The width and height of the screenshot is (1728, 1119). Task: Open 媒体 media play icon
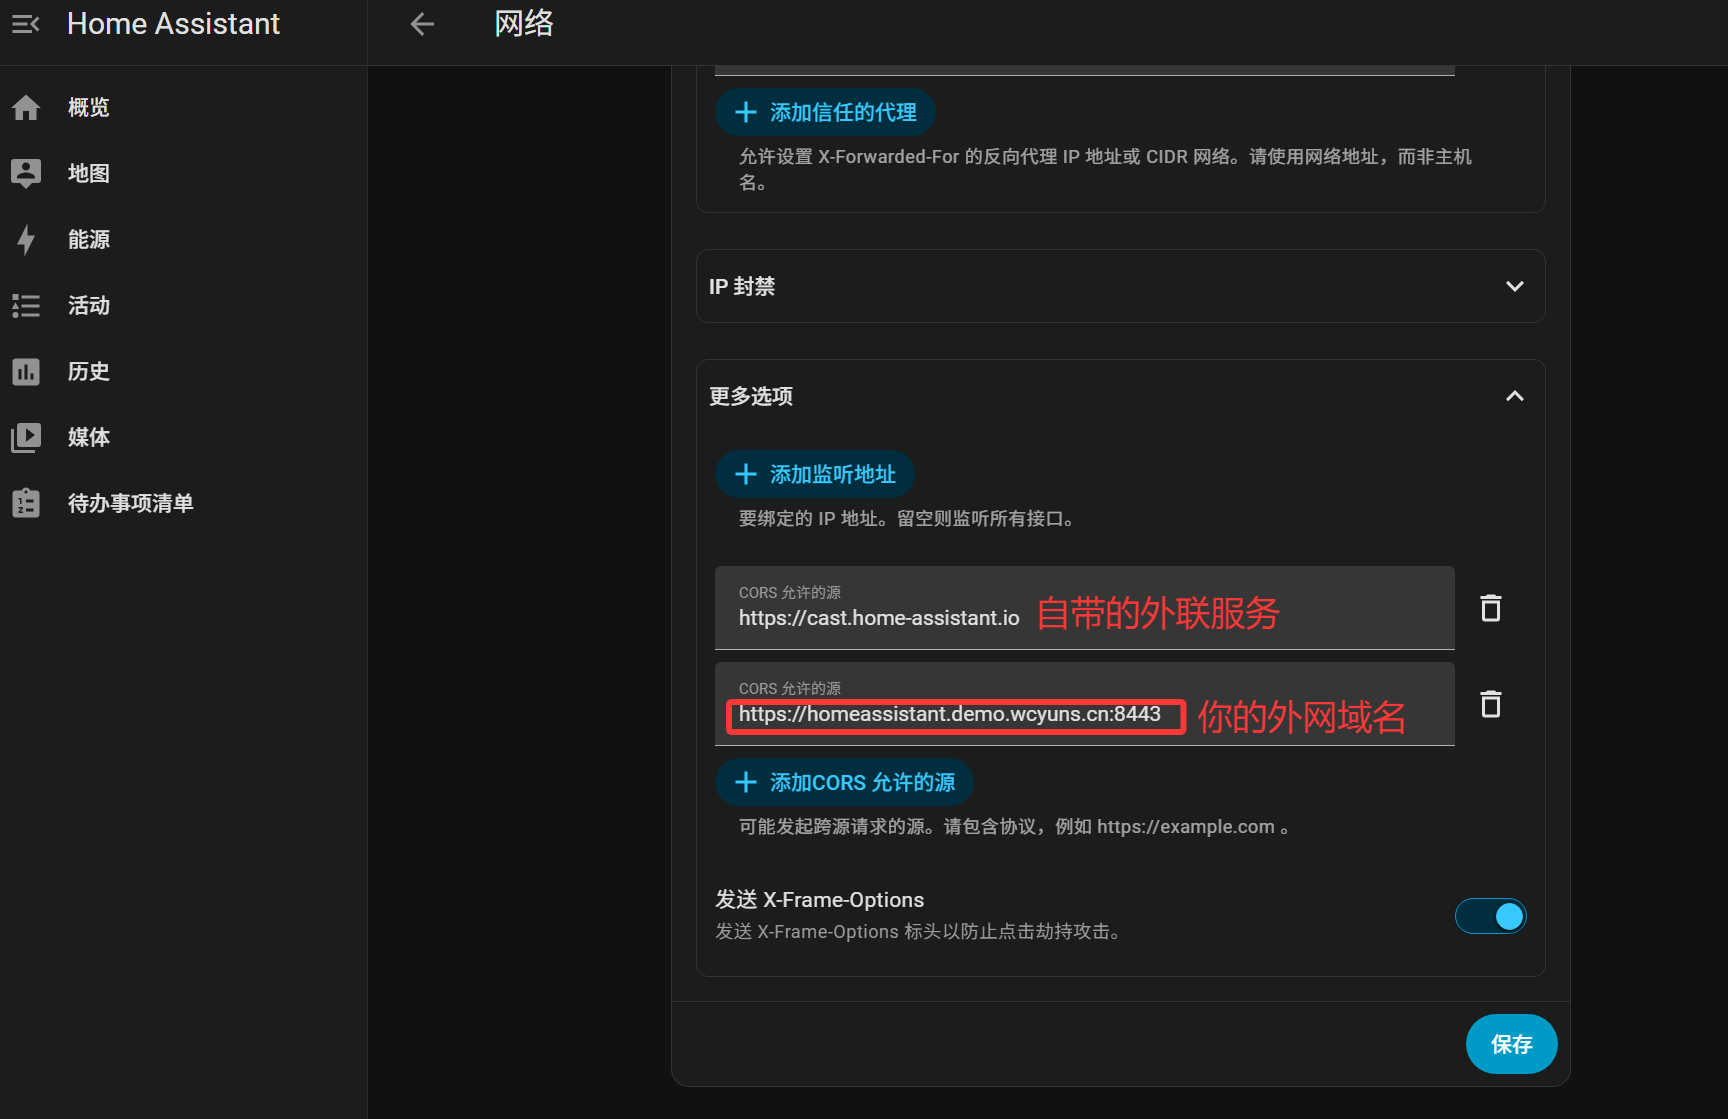point(26,437)
